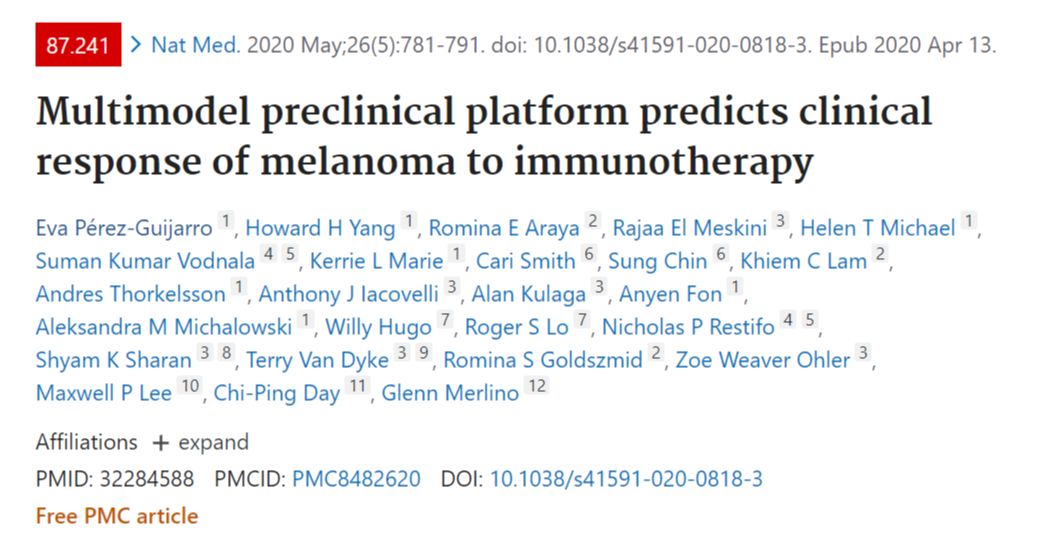Expand the Affiliations section
The width and height of the screenshot is (1039, 535).
tap(142, 442)
